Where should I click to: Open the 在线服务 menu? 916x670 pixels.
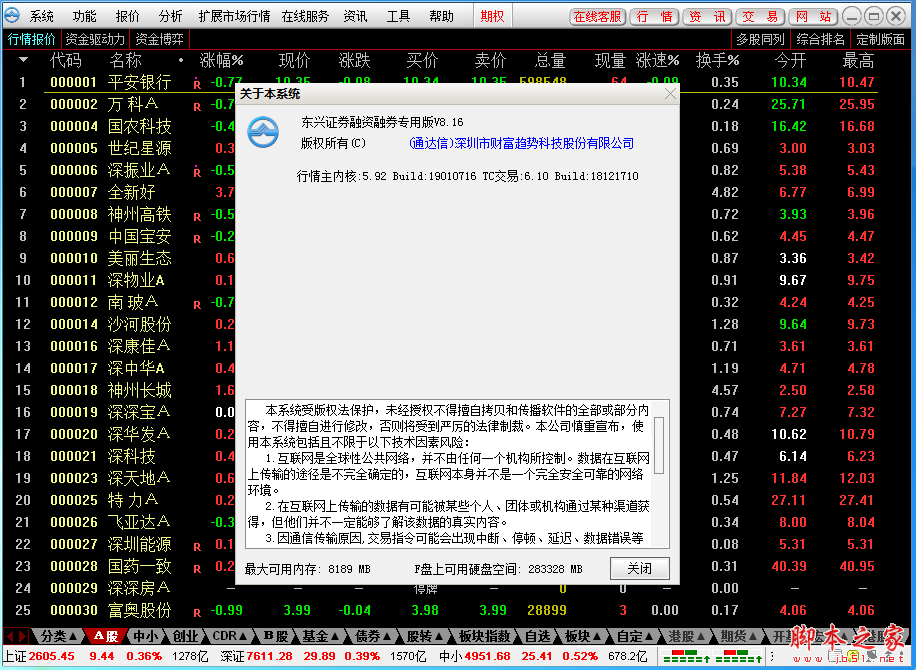(305, 16)
